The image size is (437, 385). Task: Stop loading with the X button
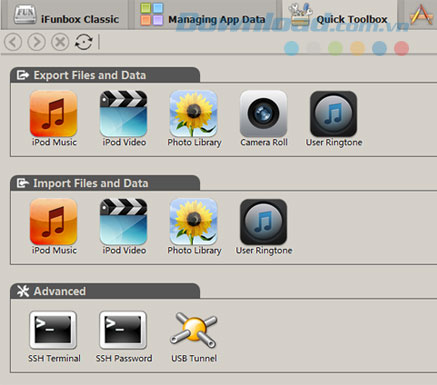tap(60, 42)
